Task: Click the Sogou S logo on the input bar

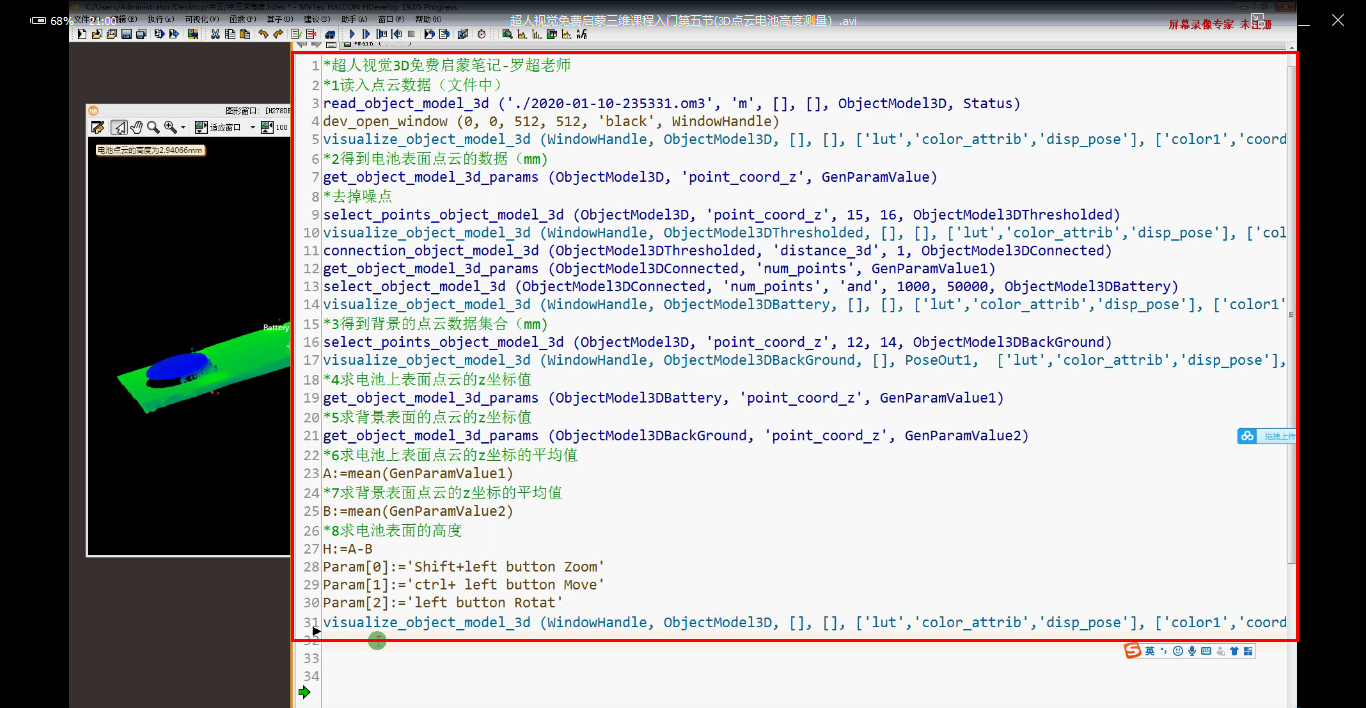Action: 1132,651
